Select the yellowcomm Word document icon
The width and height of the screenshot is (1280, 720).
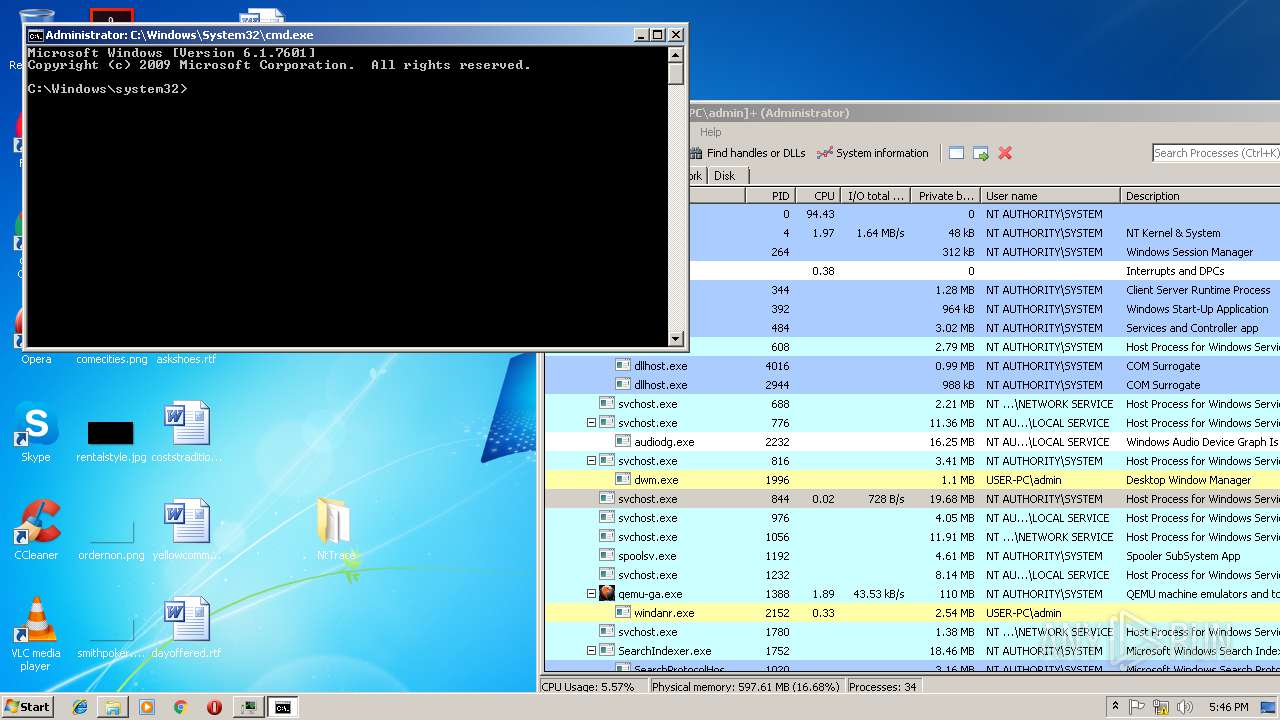pos(187,521)
